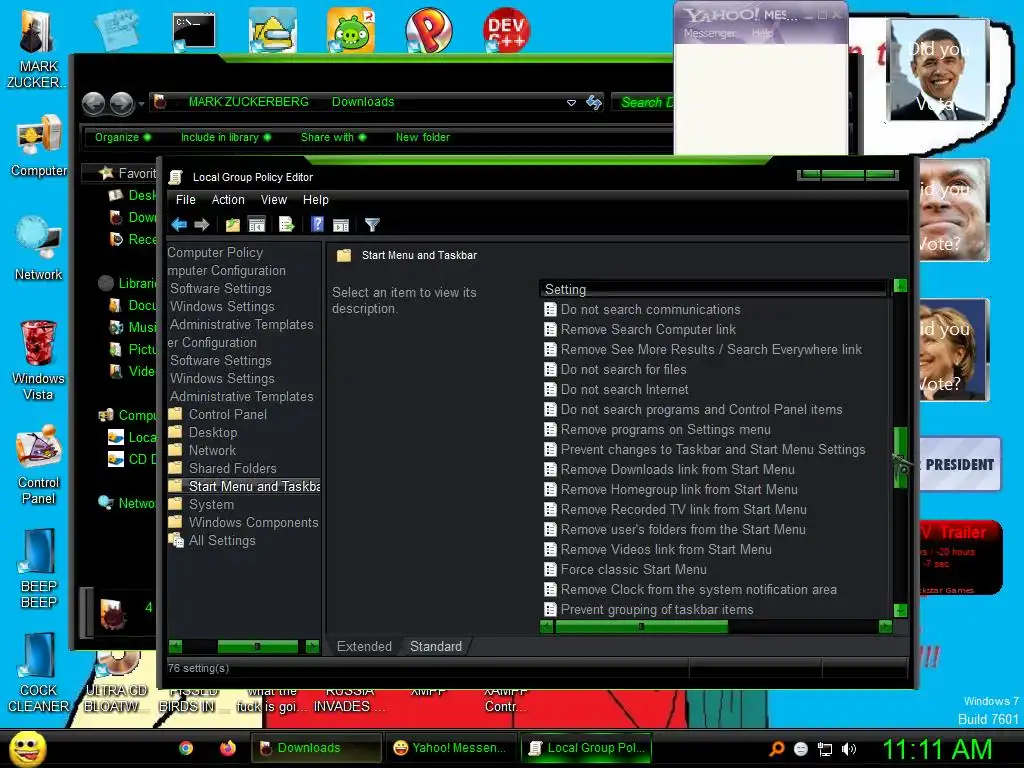Open address bar history dropdown in Explorer
Image resolution: width=1024 pixels, height=768 pixels.
point(571,103)
